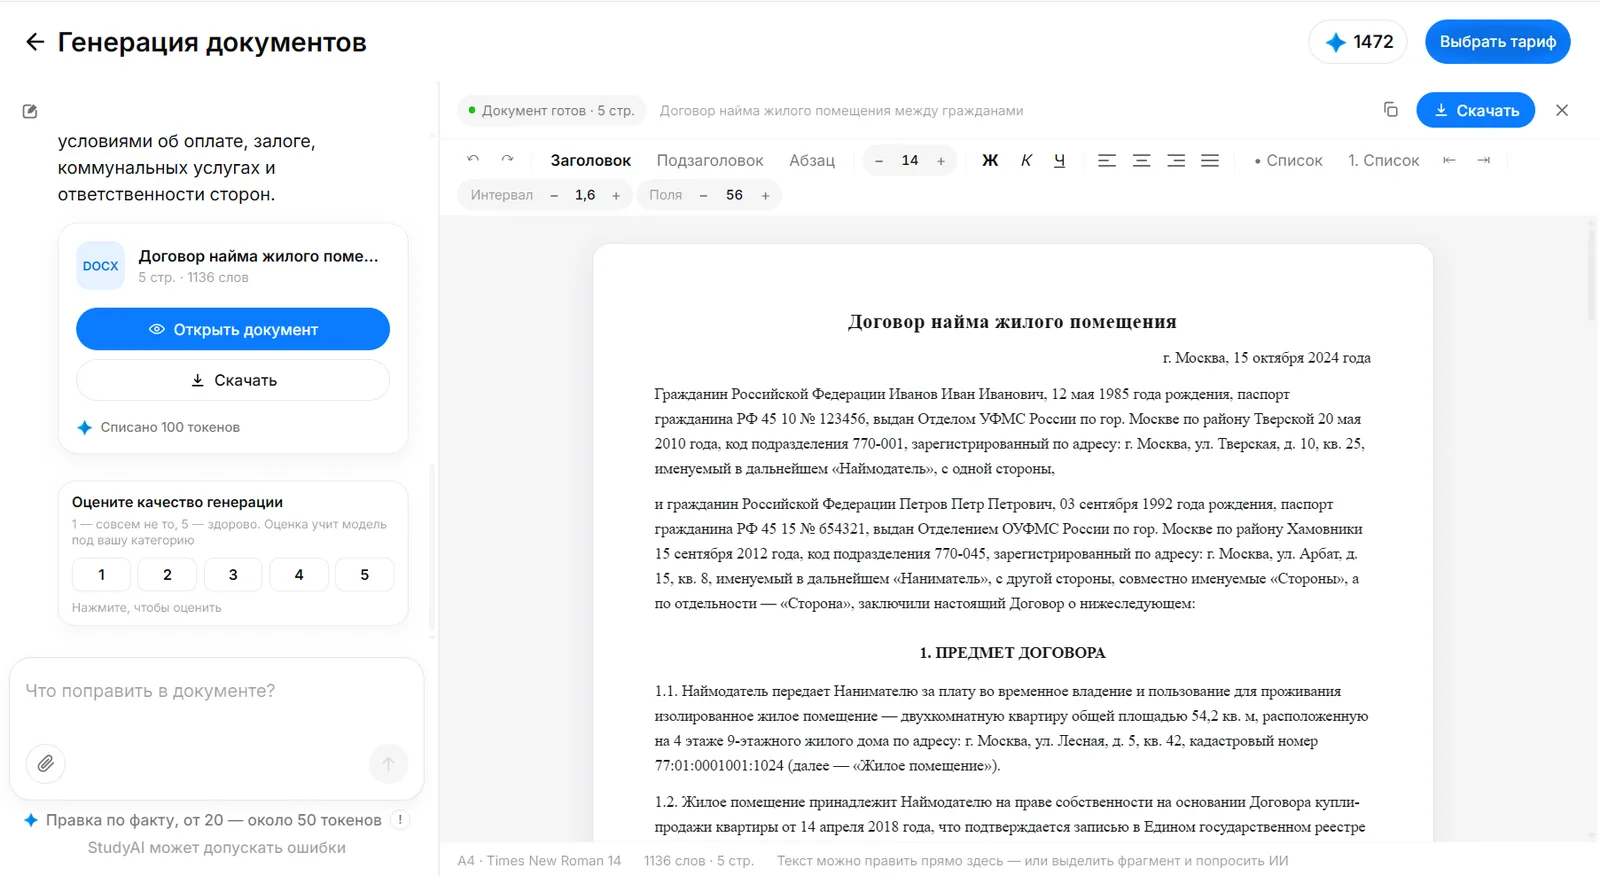Focus the Что поправить в документе input
The height and width of the screenshot is (876, 1600).
(x=216, y=692)
